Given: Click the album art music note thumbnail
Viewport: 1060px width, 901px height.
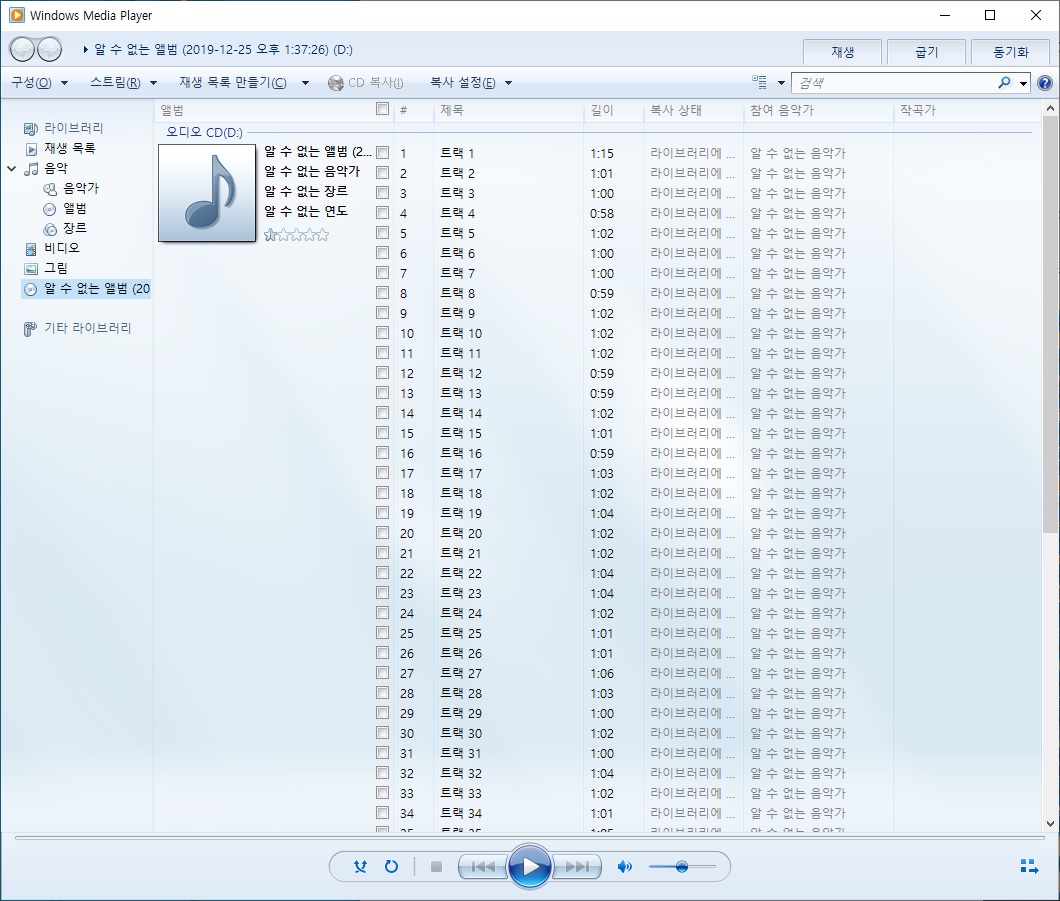Looking at the screenshot, I should tap(207, 193).
